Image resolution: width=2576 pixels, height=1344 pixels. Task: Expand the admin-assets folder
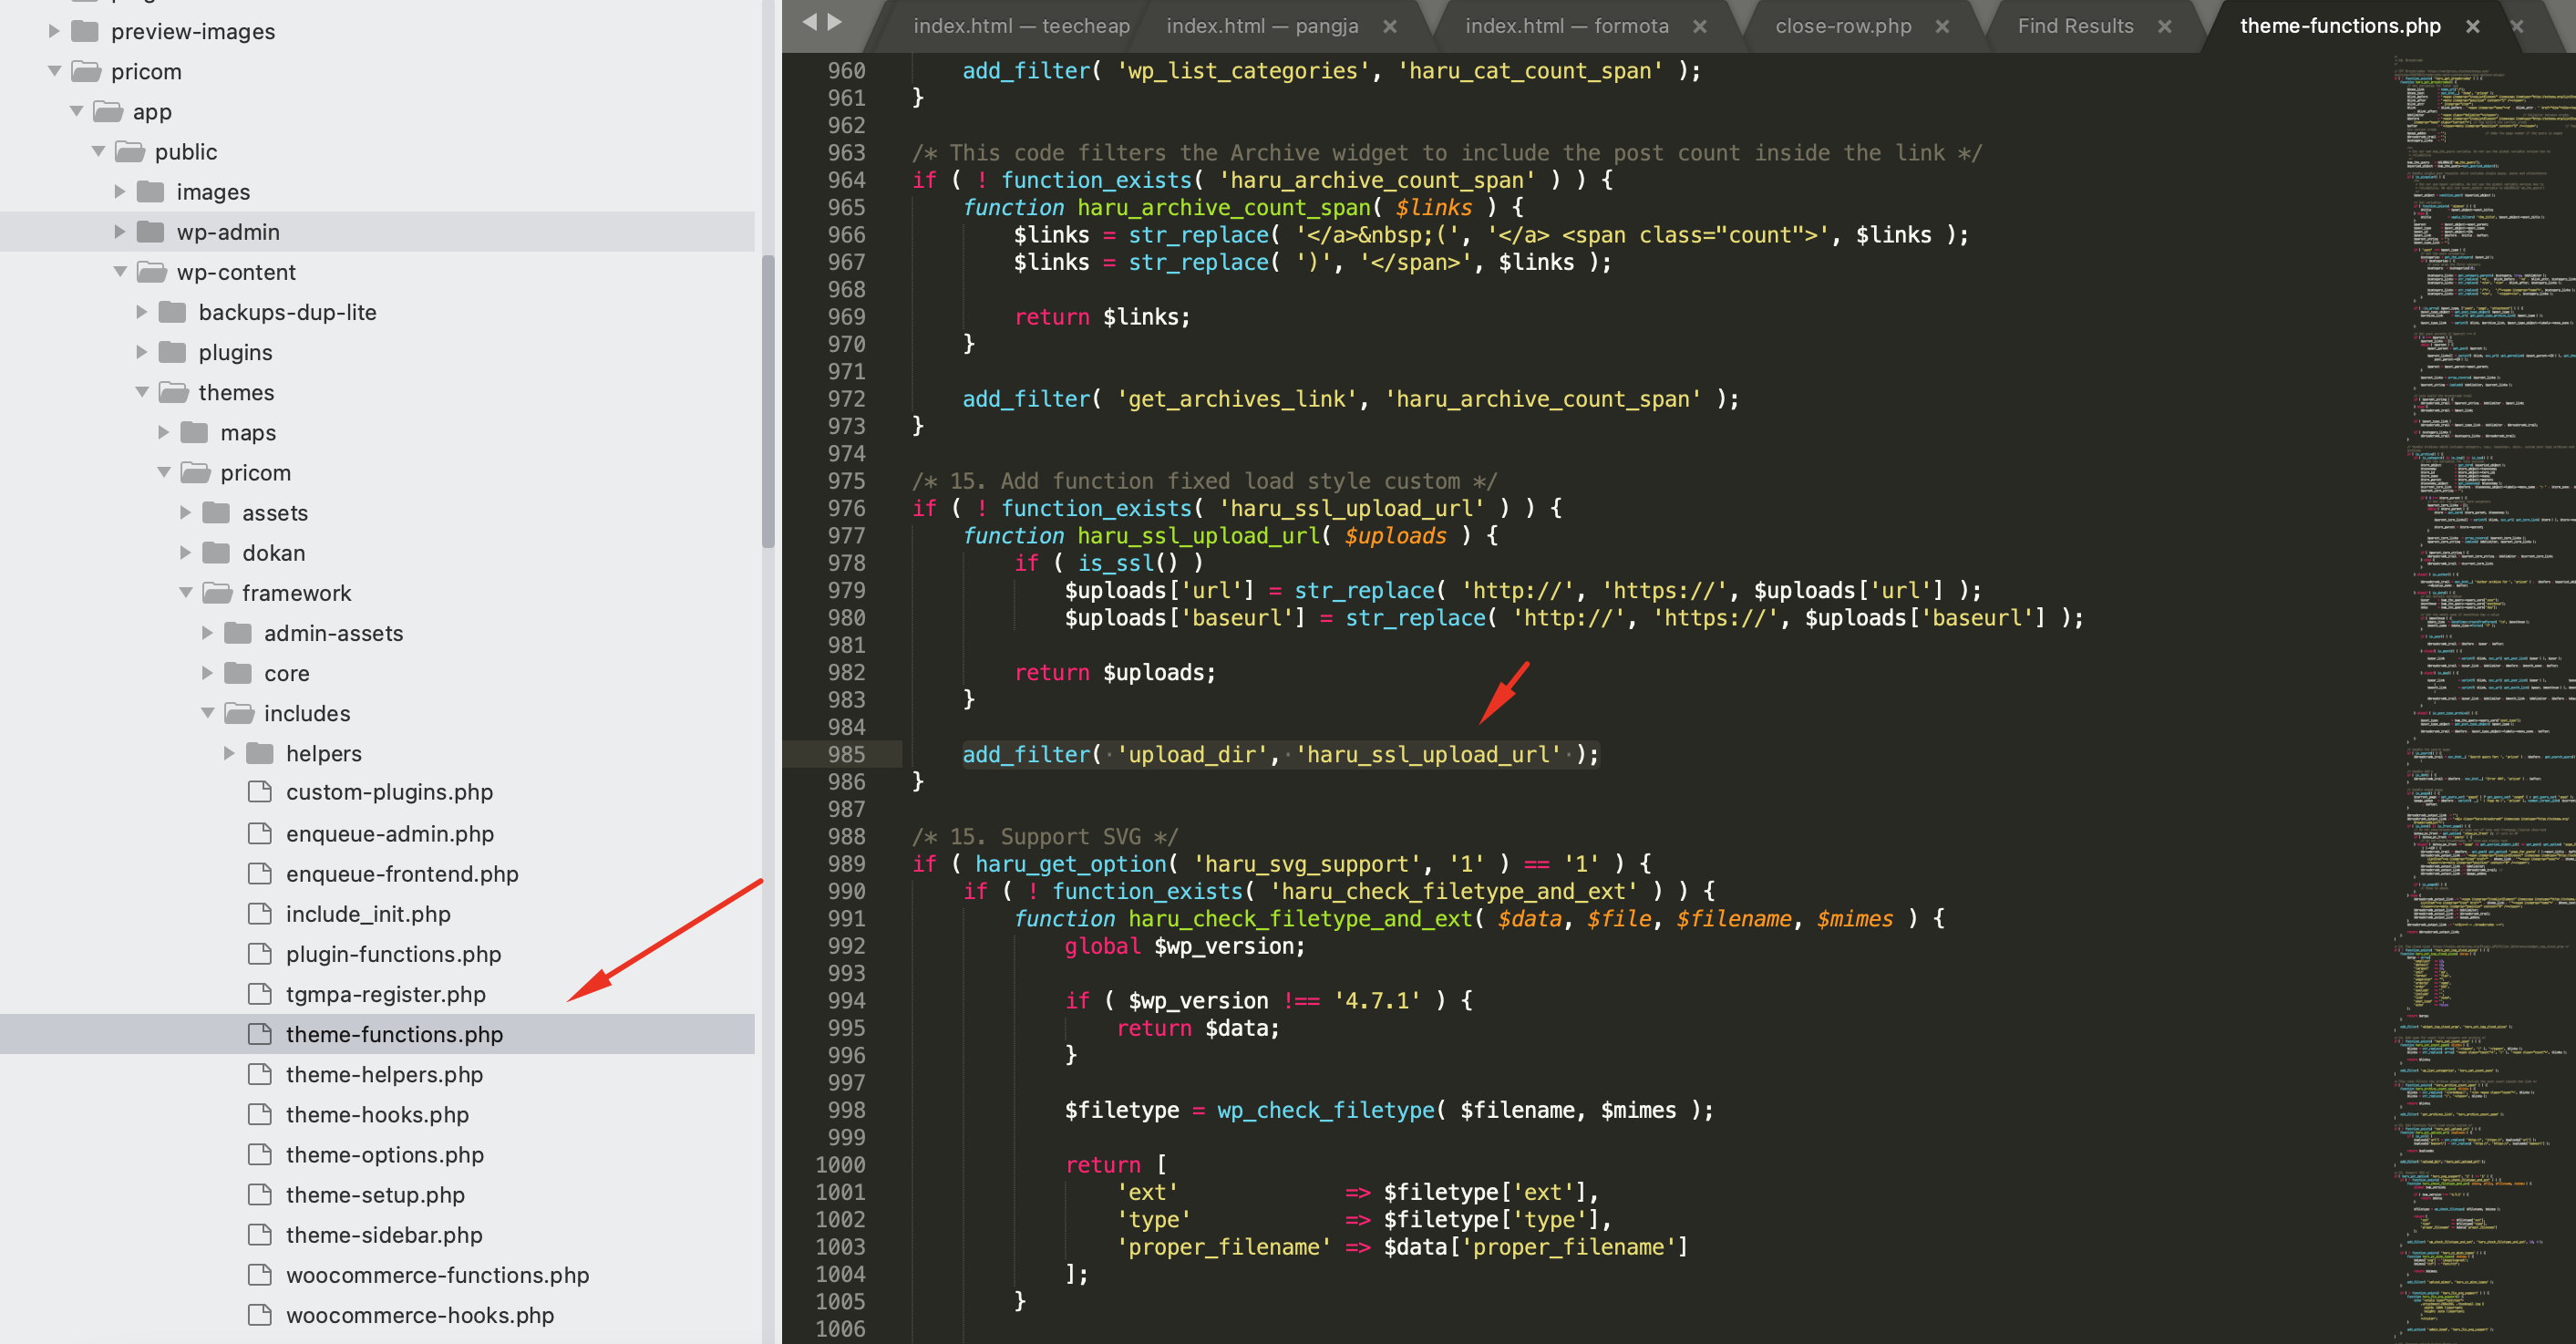click(208, 632)
